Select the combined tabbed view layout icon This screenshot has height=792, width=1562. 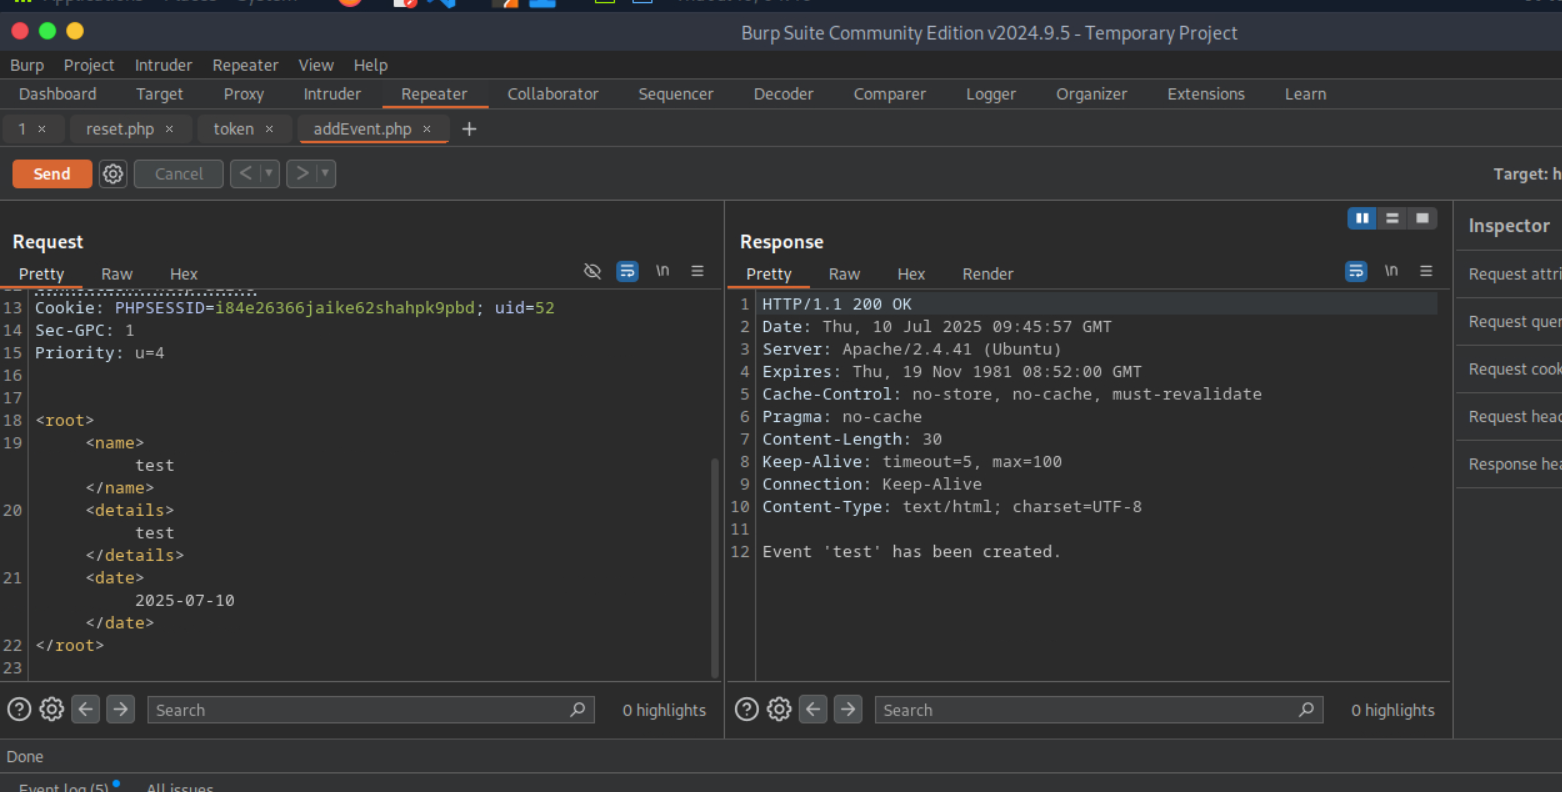click(x=1422, y=218)
